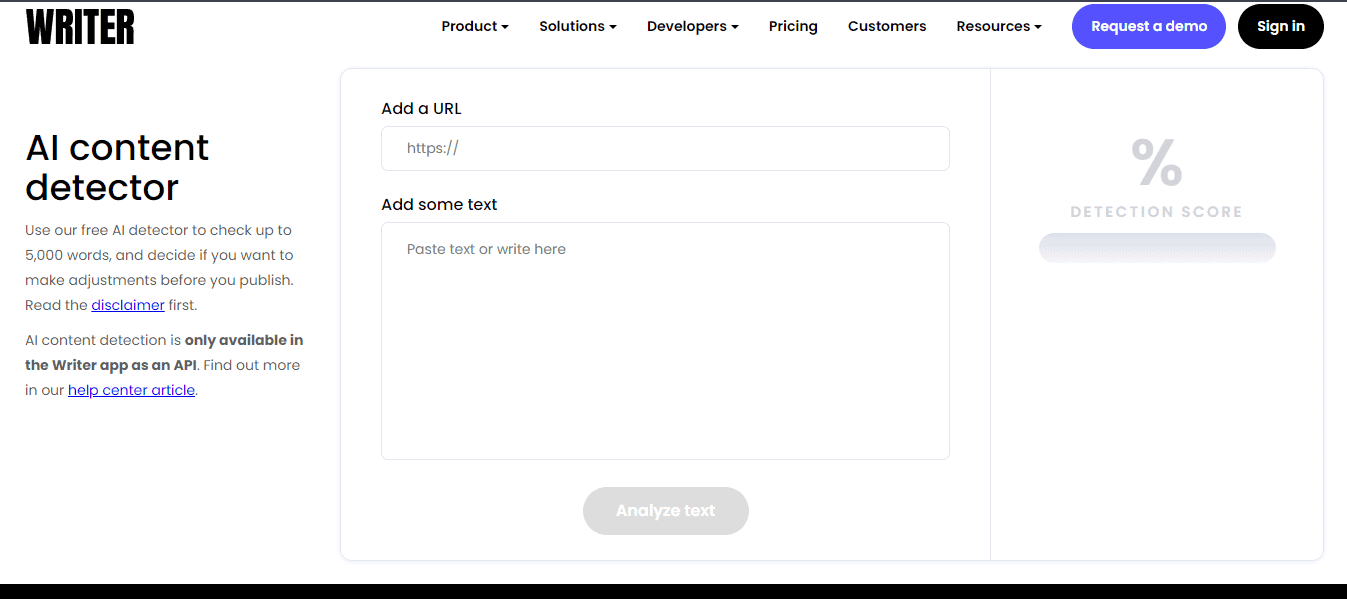Screen dimensions: 1347x599
Task: Expand the Product dropdown menu
Action: pos(474,27)
